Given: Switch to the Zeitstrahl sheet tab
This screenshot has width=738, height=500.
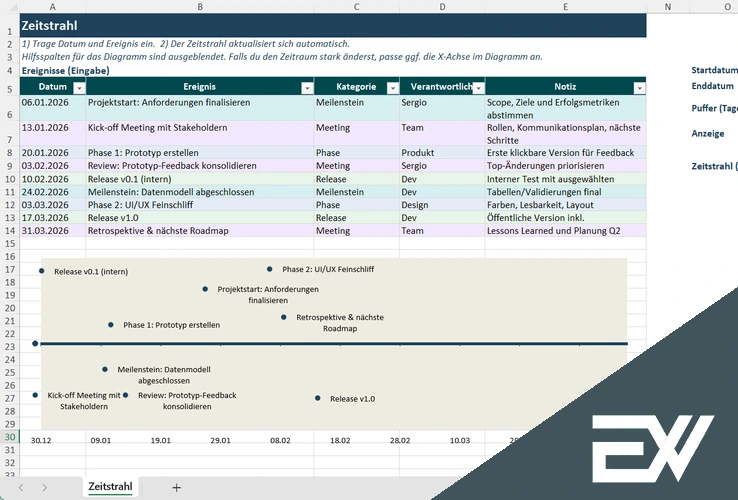Looking at the screenshot, I should 110,486.
